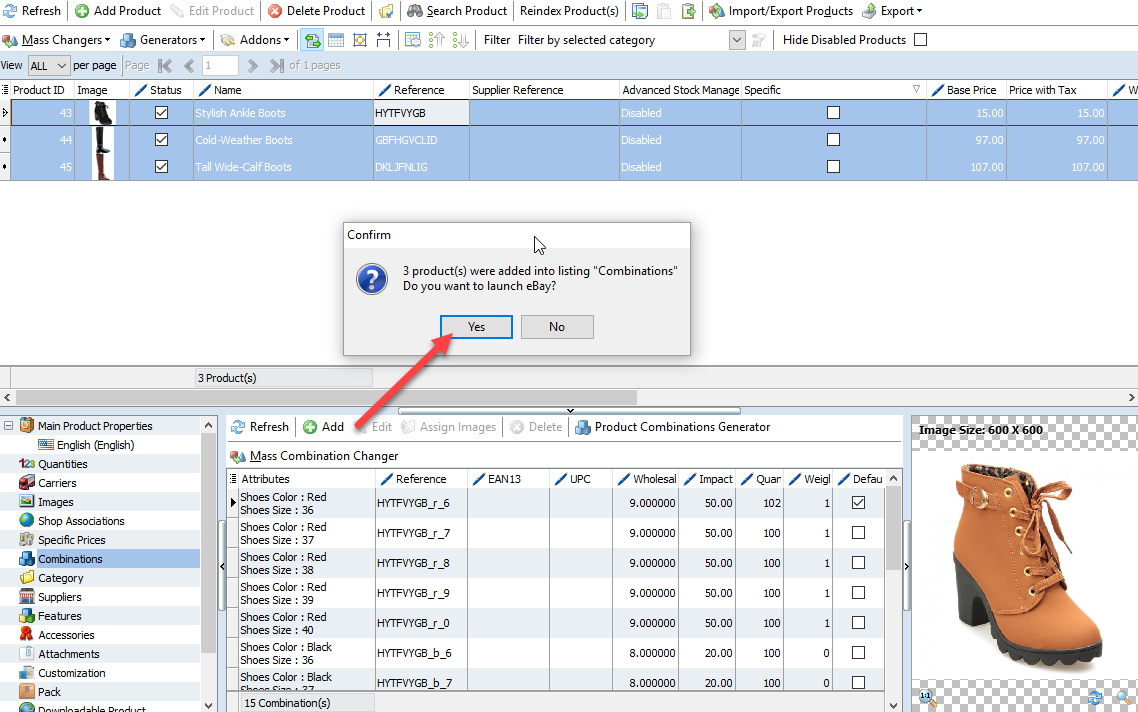Click the columns settings icon before the sort arrows

coord(413,40)
